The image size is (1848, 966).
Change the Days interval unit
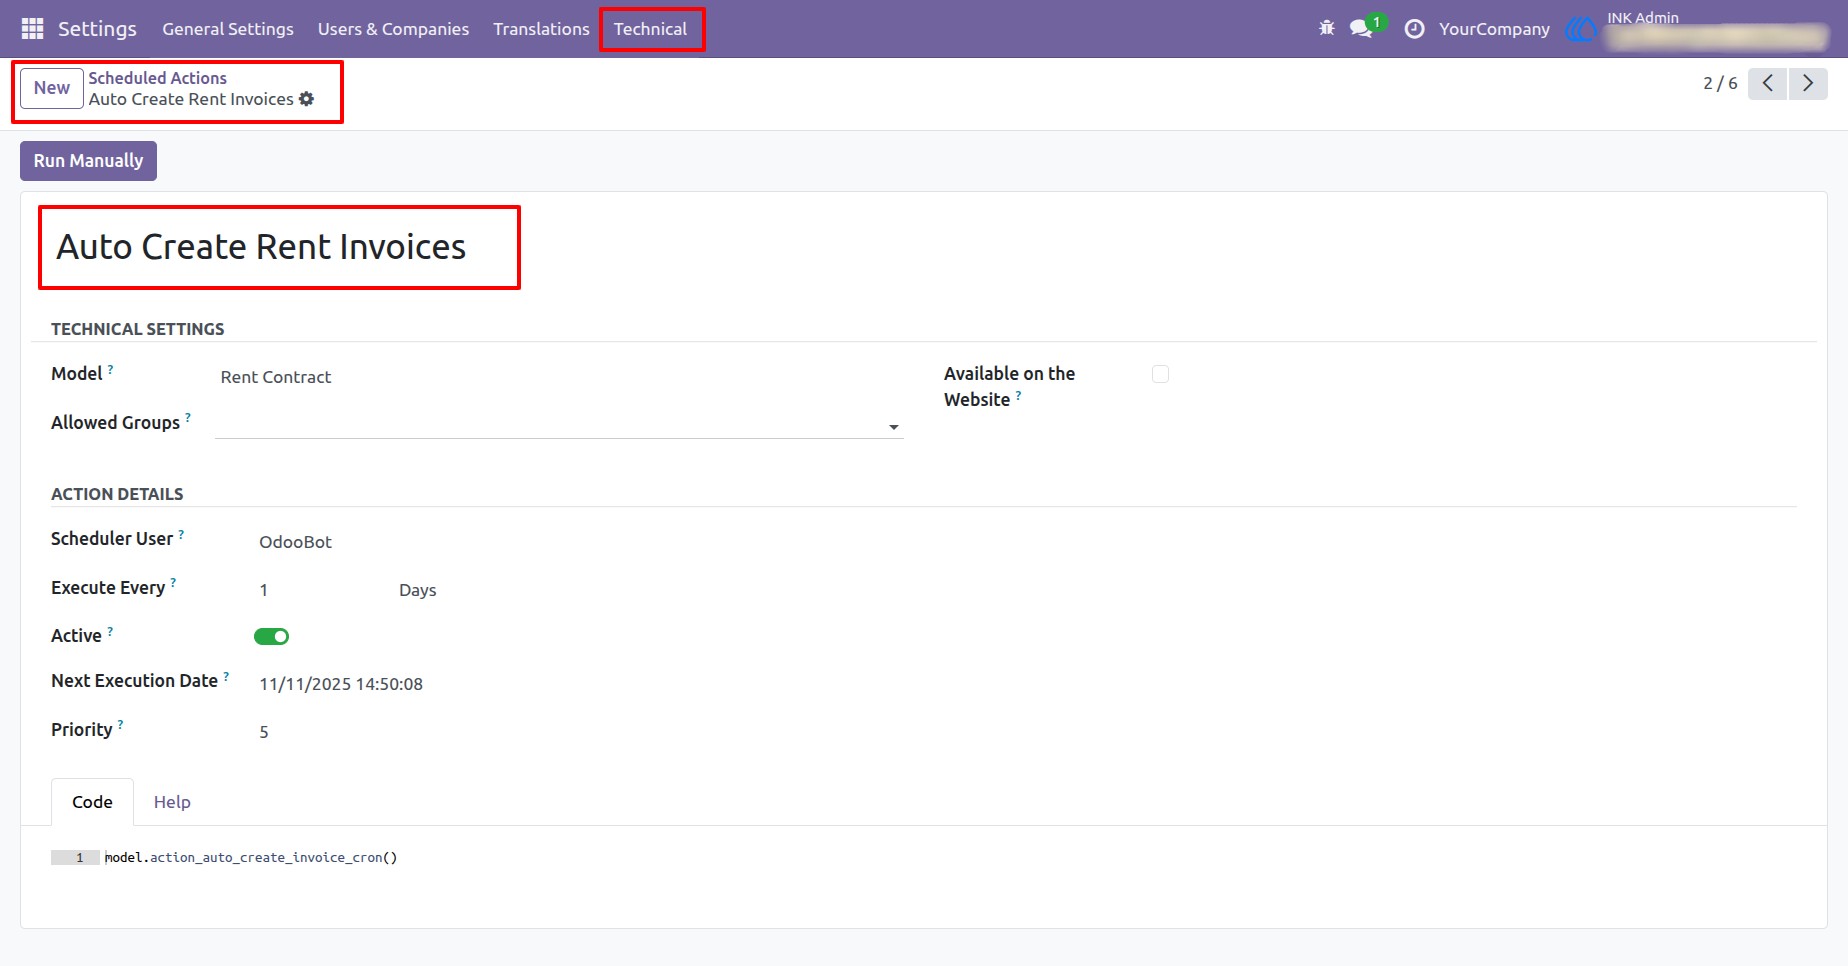[418, 590]
